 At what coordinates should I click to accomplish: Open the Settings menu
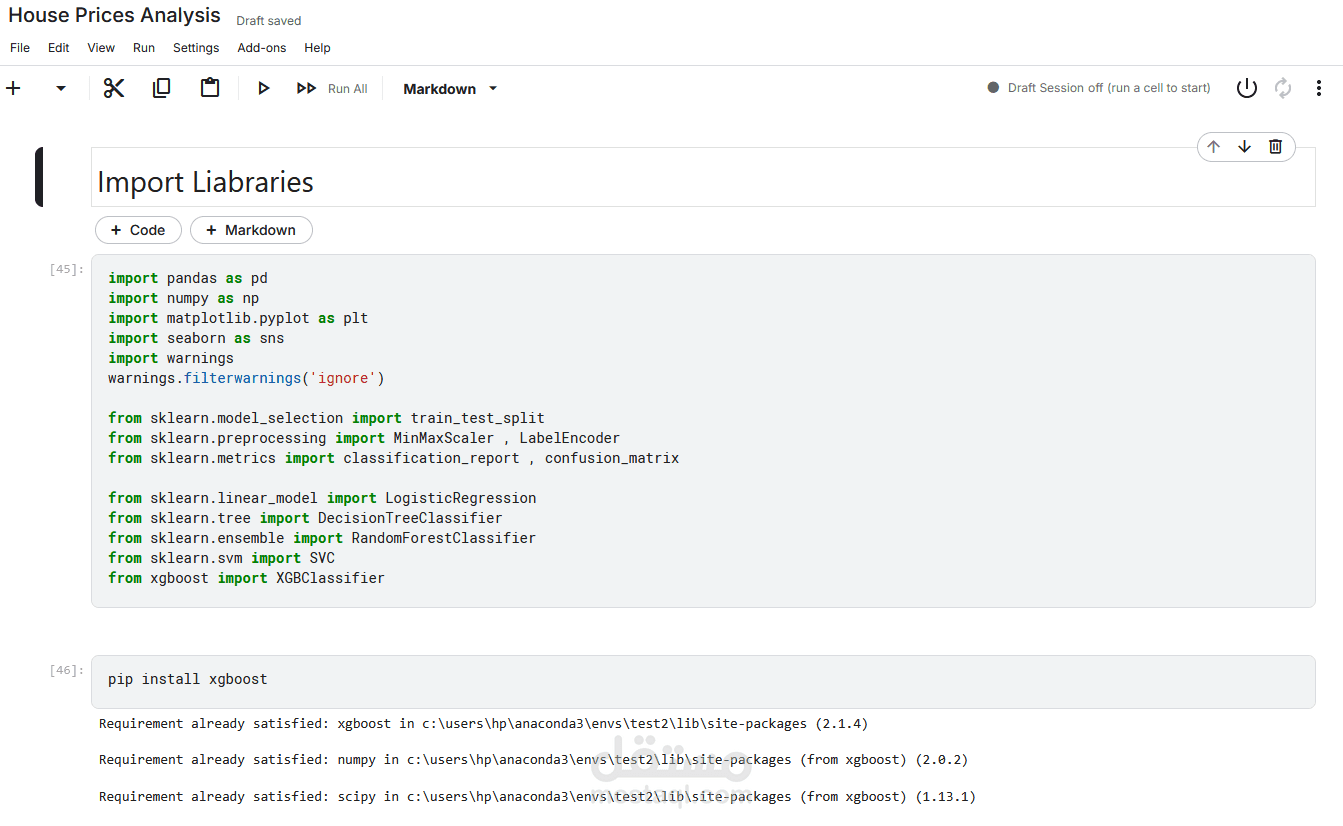click(x=196, y=47)
